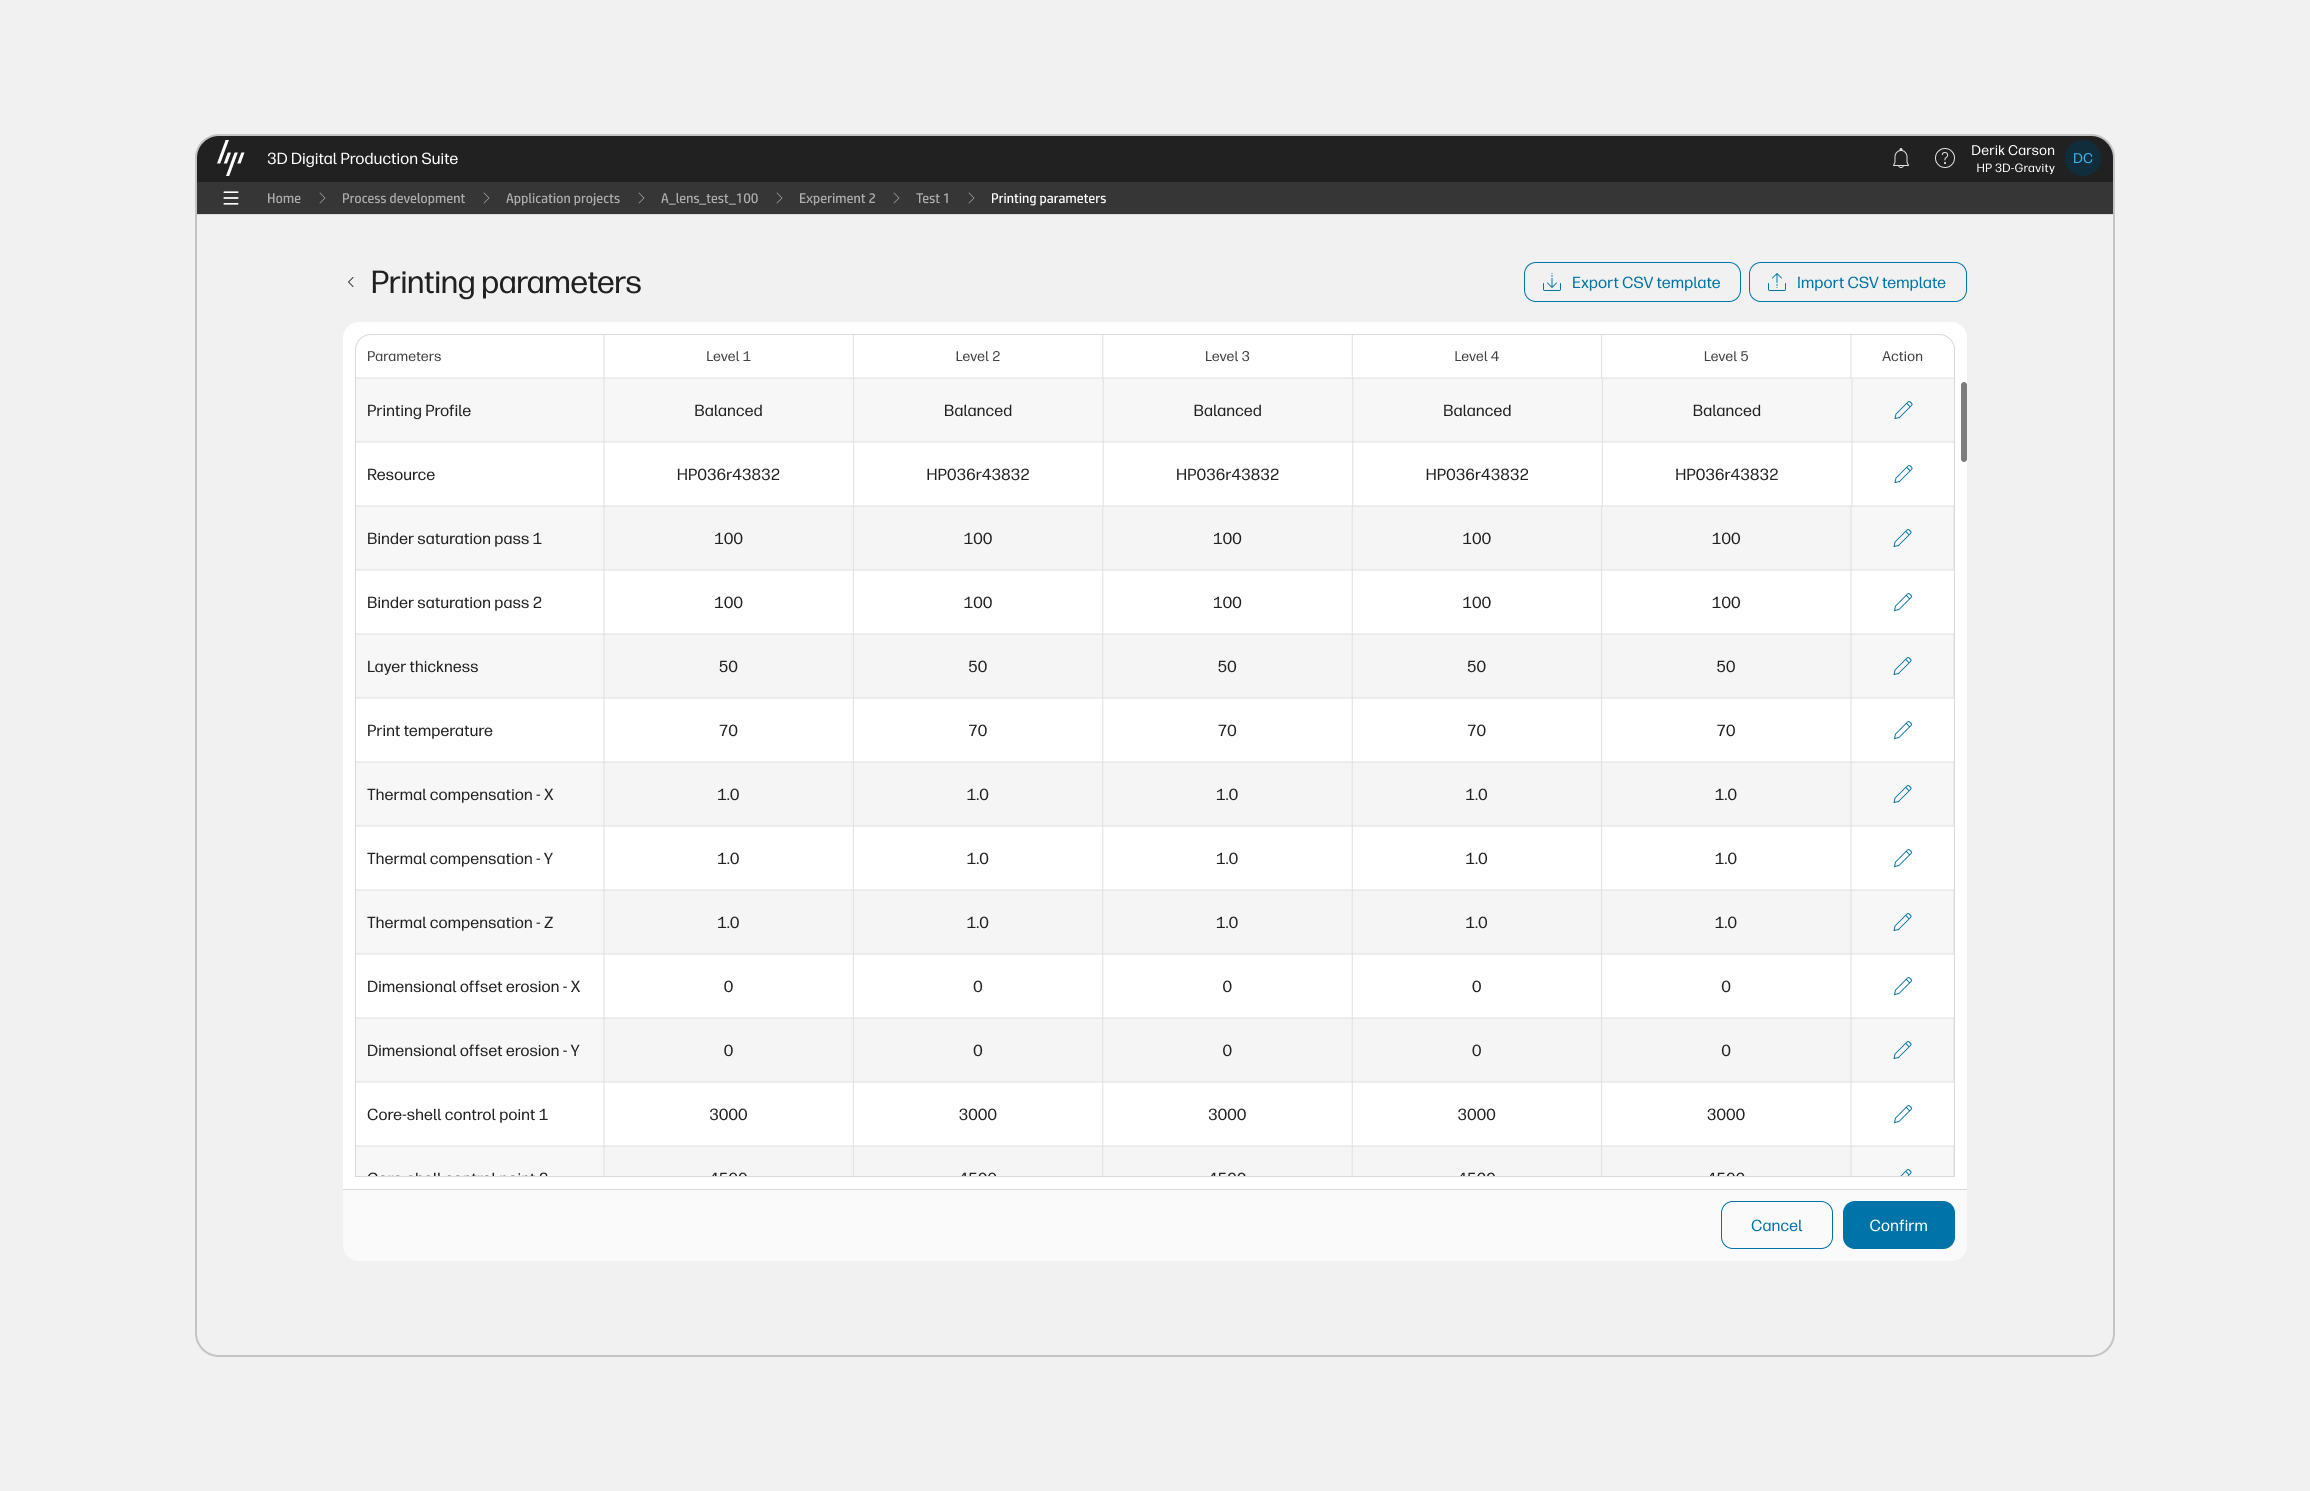2310x1491 pixels.
Task: Cancel the printing parameters changes
Action: [x=1776, y=1225]
